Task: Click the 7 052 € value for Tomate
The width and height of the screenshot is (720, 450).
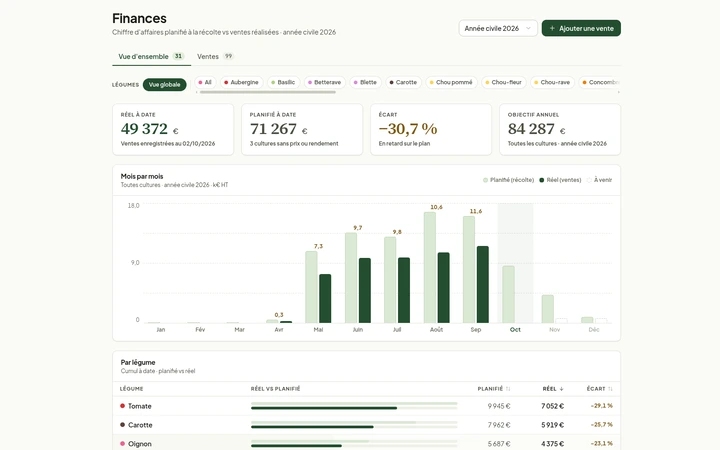Action: [552, 406]
